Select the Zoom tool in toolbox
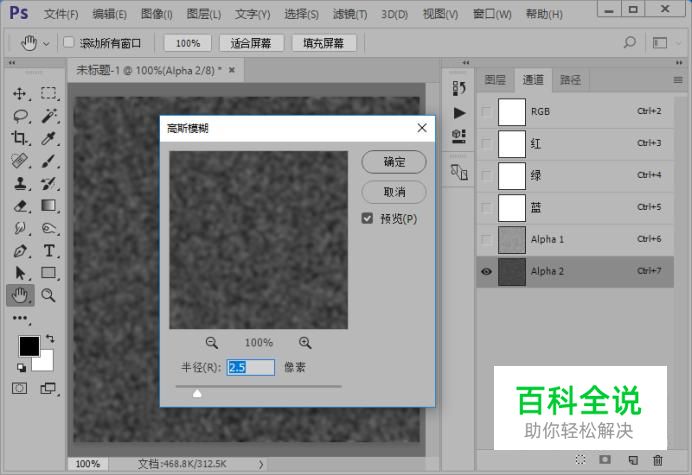Viewport: 692px width, 475px height. [x=48, y=295]
